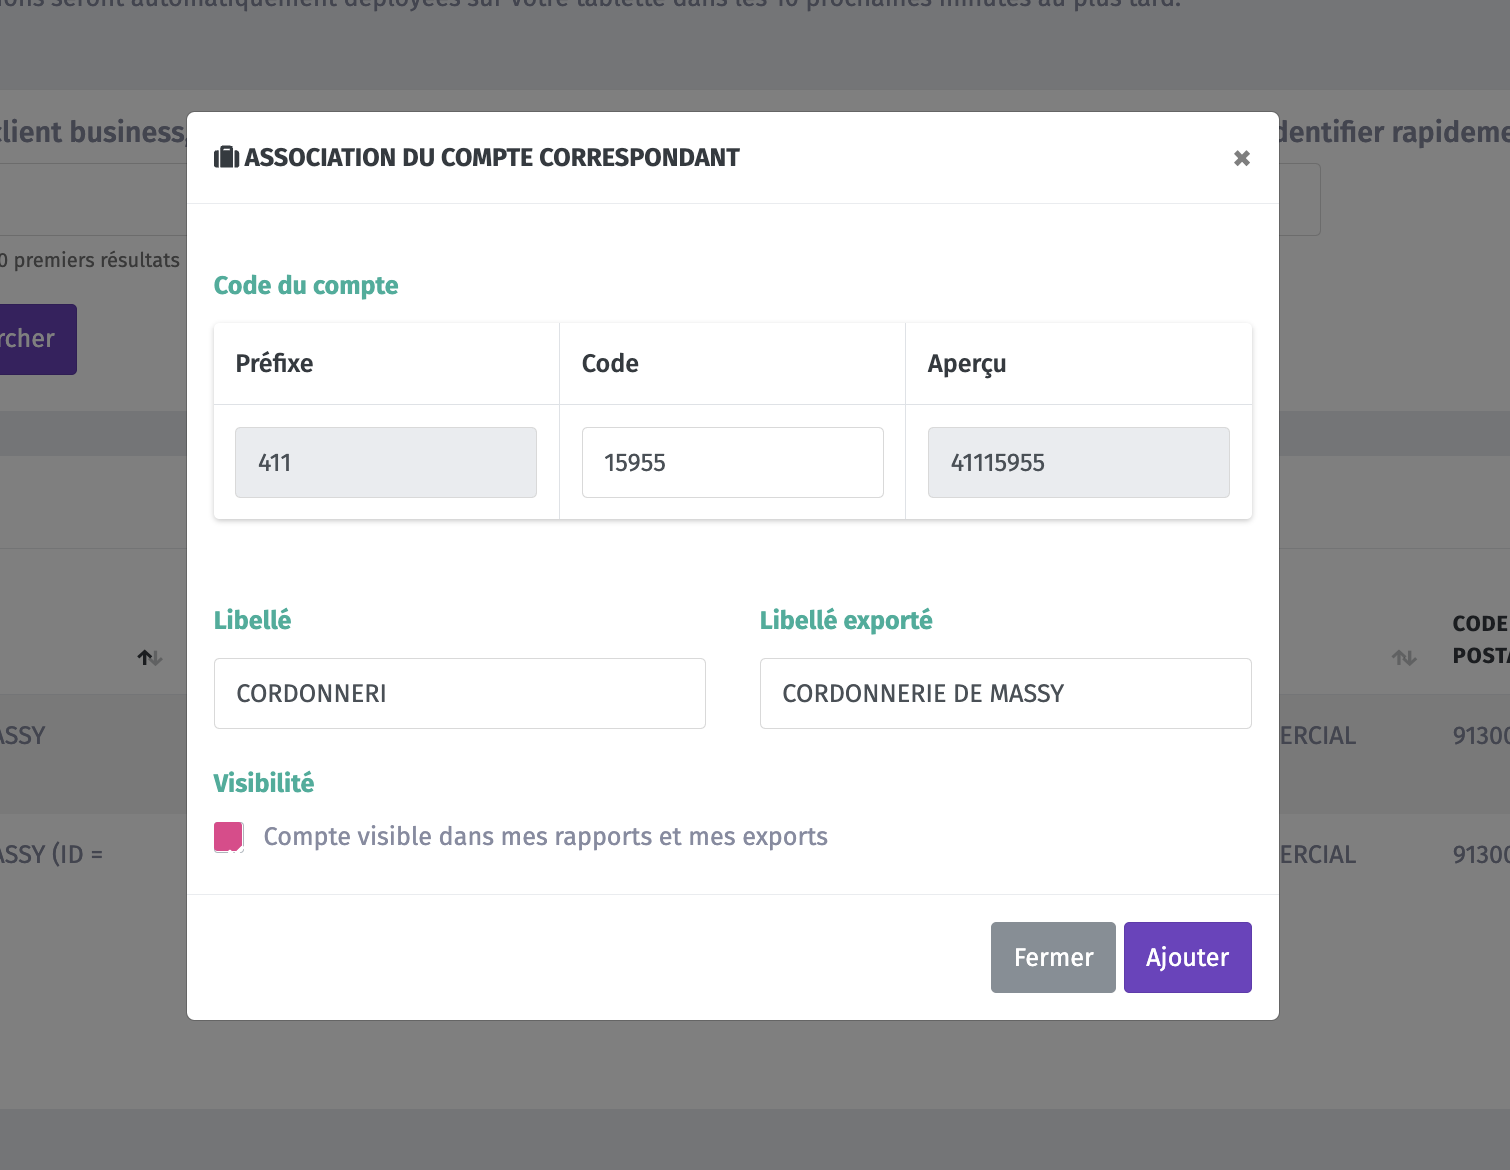Screen dimensions: 1510x1170
Task: Close the association dialog with the X
Action: tap(1241, 158)
